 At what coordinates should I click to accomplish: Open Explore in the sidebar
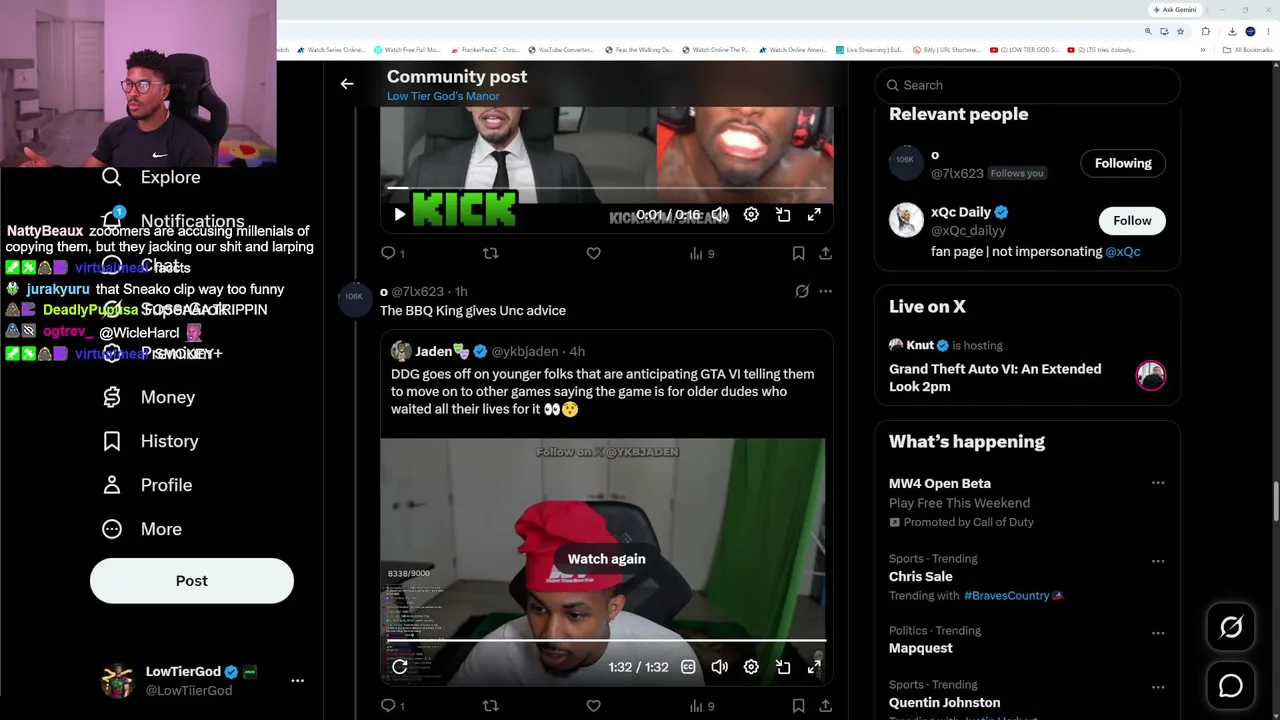[151, 177]
